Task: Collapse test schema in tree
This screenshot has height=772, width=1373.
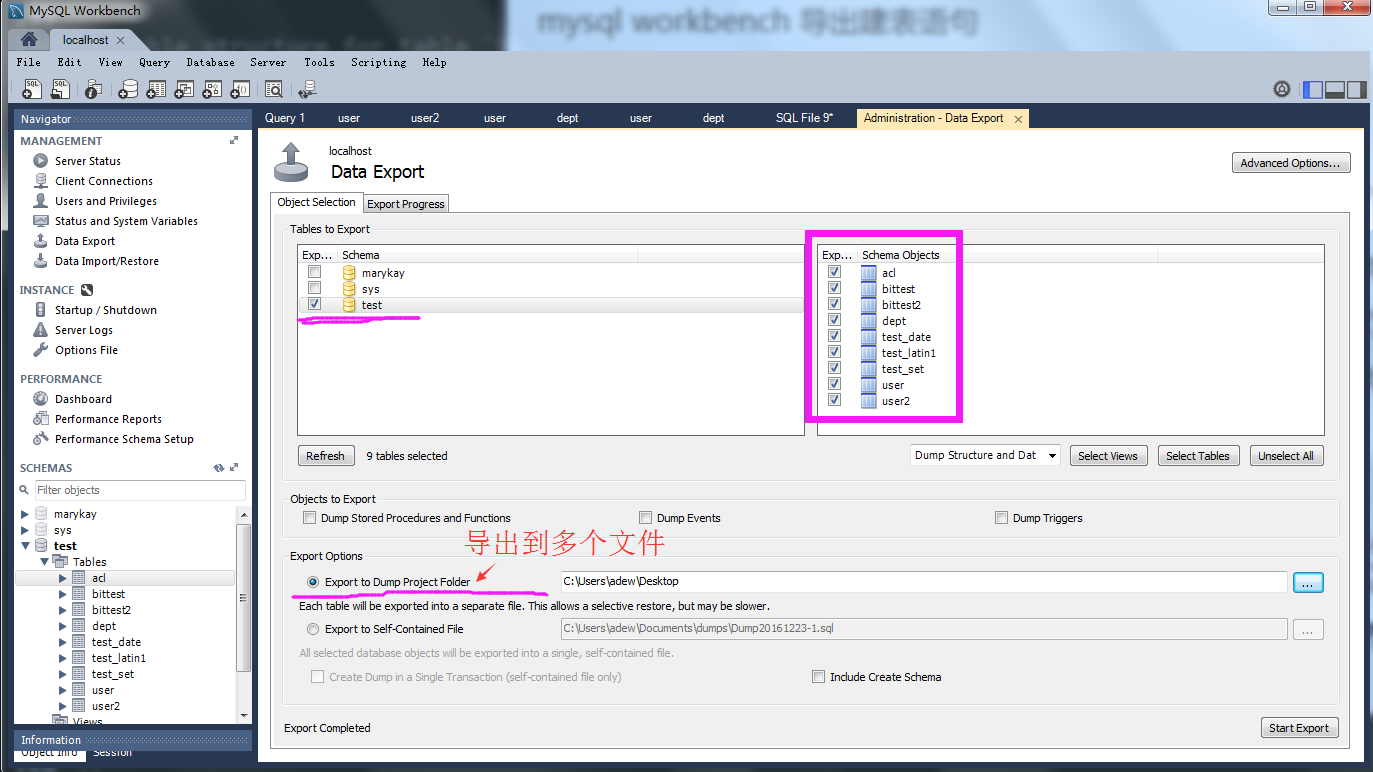Action: (x=25, y=546)
